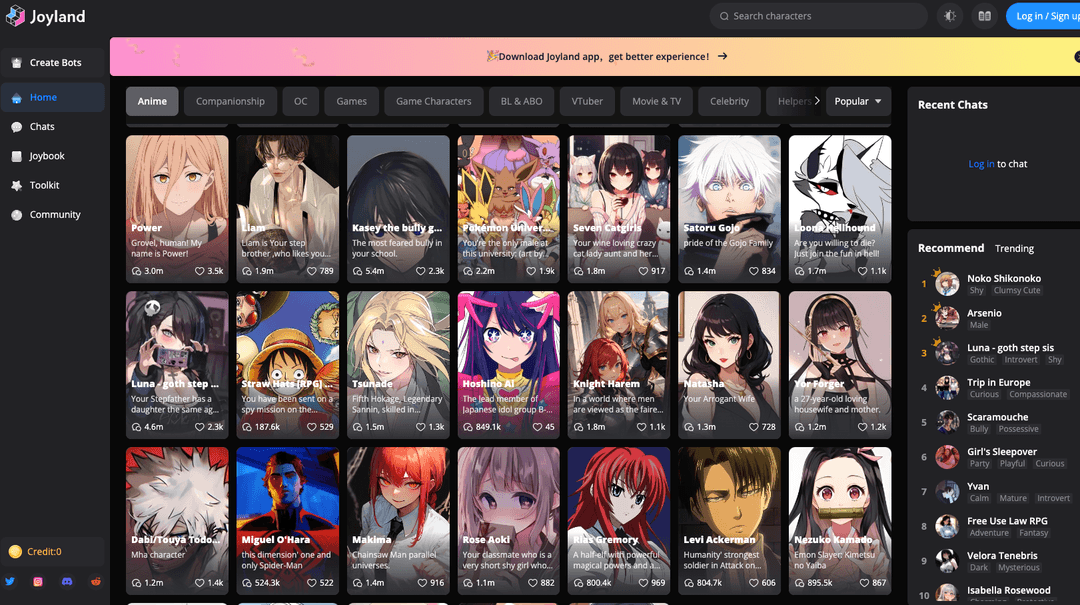Click the Clumsy Cute tag under Noko Shikonoko
The width and height of the screenshot is (1080, 605).
1017,291
